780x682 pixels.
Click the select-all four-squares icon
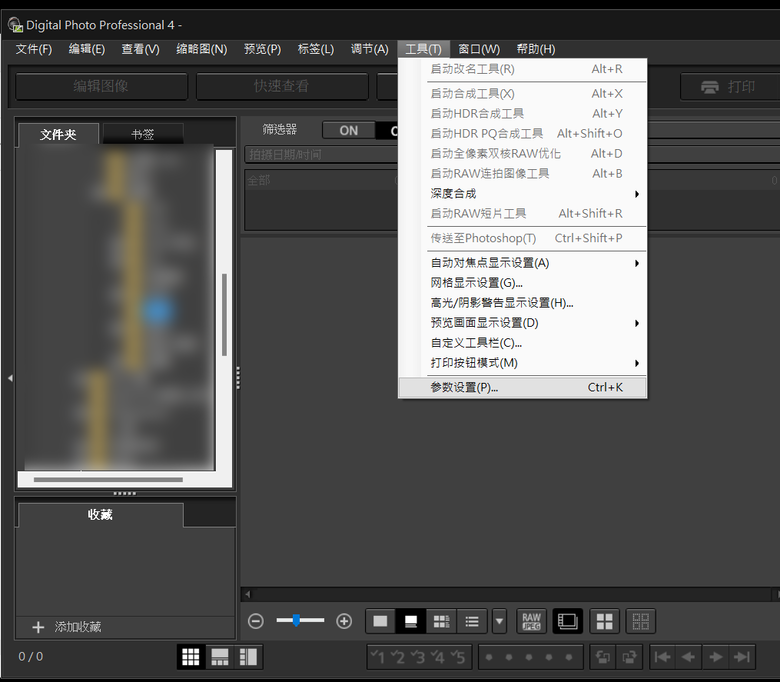pos(604,621)
